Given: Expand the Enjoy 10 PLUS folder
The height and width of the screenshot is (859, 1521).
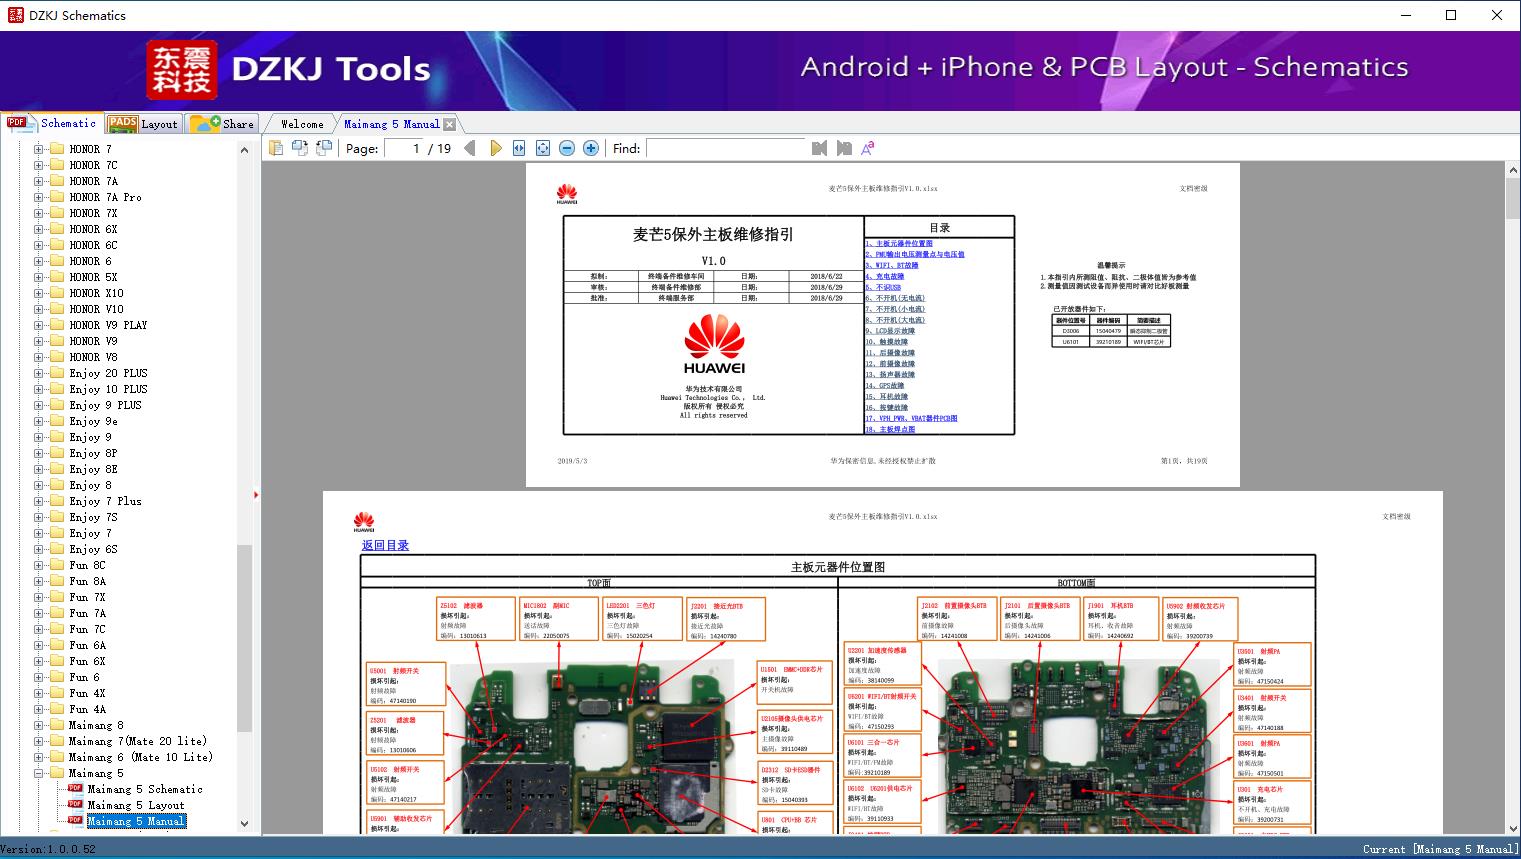Looking at the screenshot, I should tap(38, 389).
